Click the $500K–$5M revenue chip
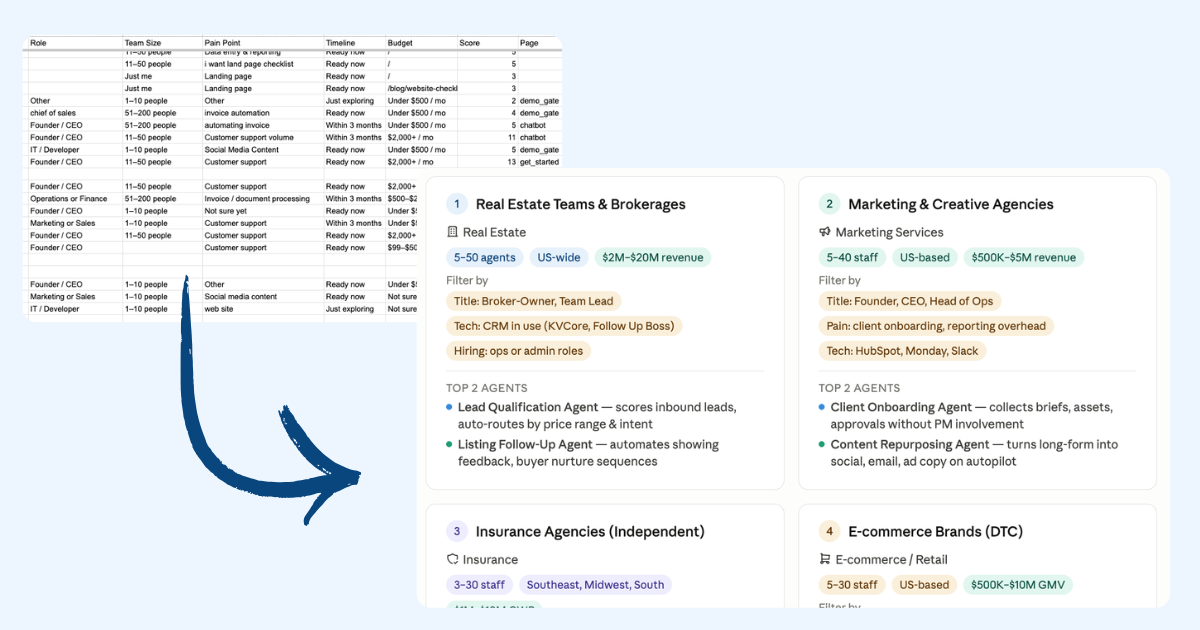 [1024, 257]
